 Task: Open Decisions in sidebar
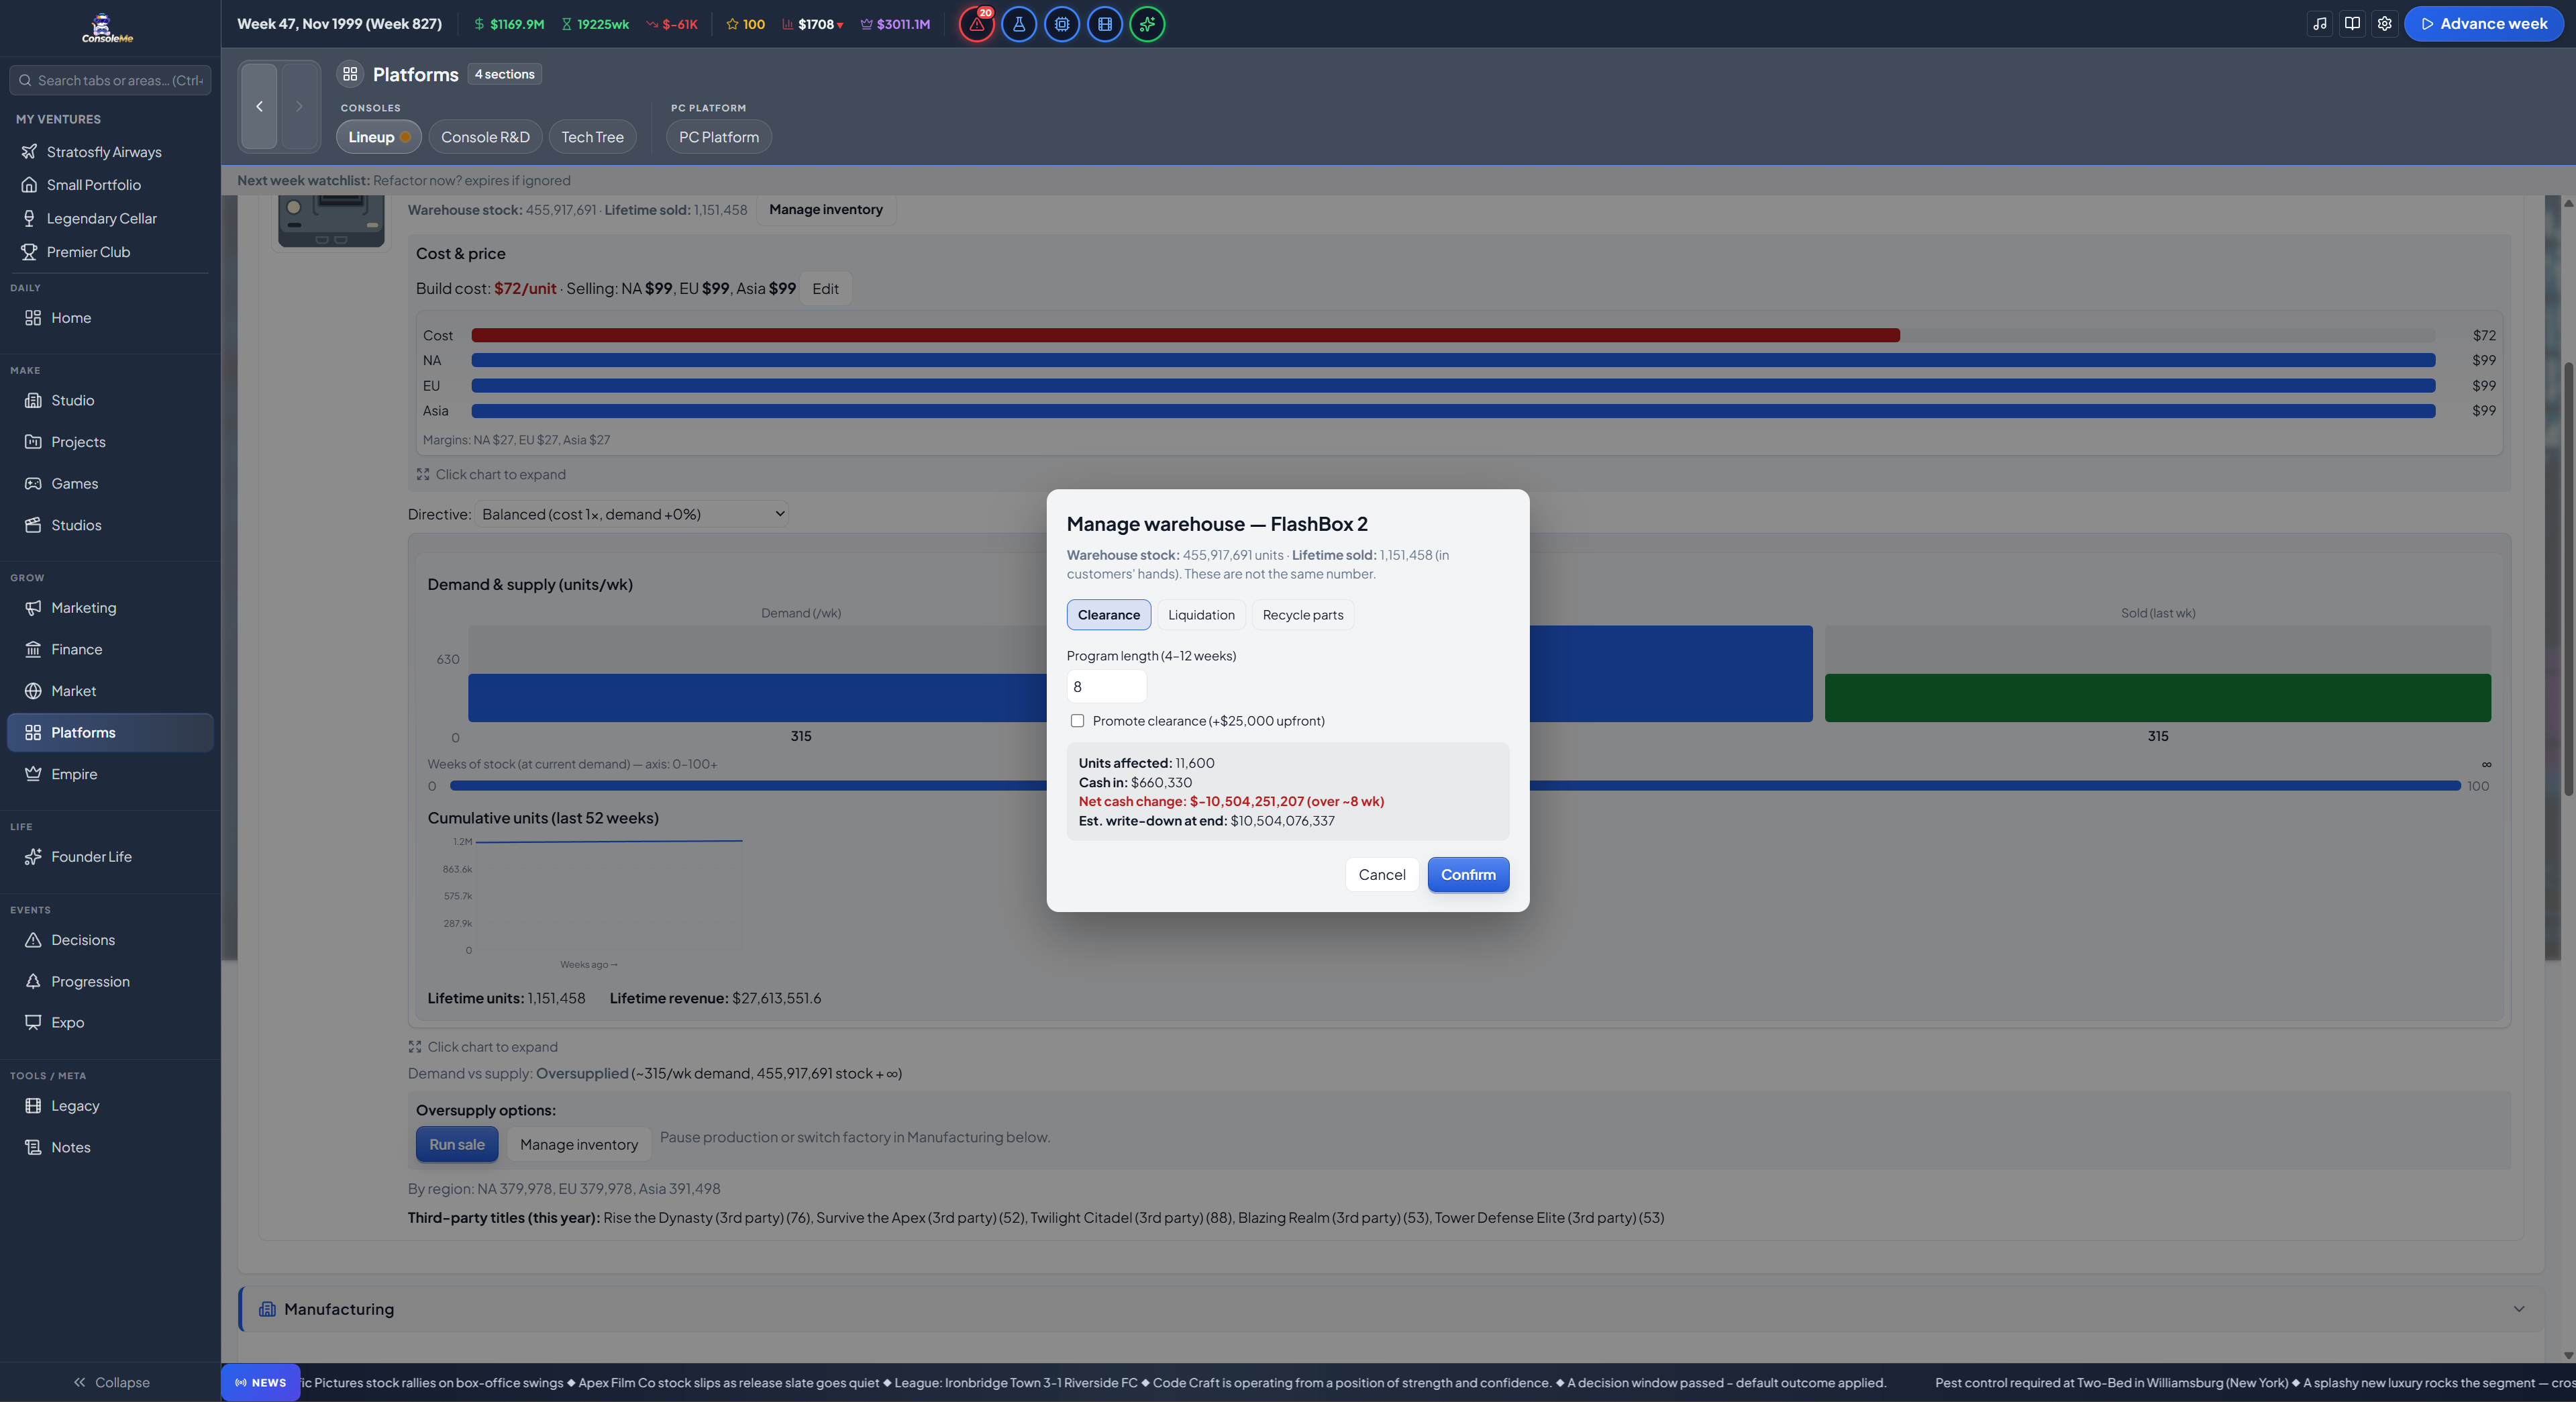[x=110, y=940]
